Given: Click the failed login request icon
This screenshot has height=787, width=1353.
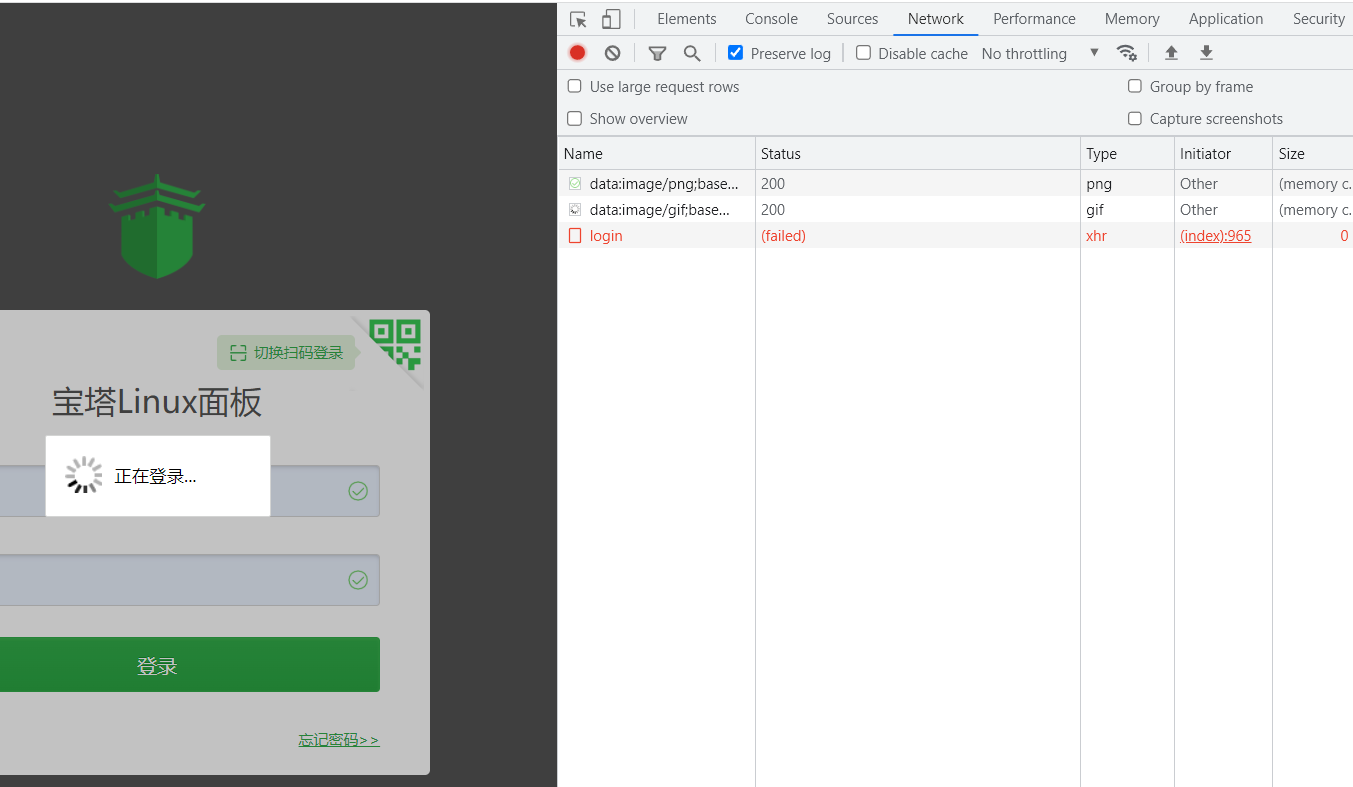Looking at the screenshot, I should 575,236.
